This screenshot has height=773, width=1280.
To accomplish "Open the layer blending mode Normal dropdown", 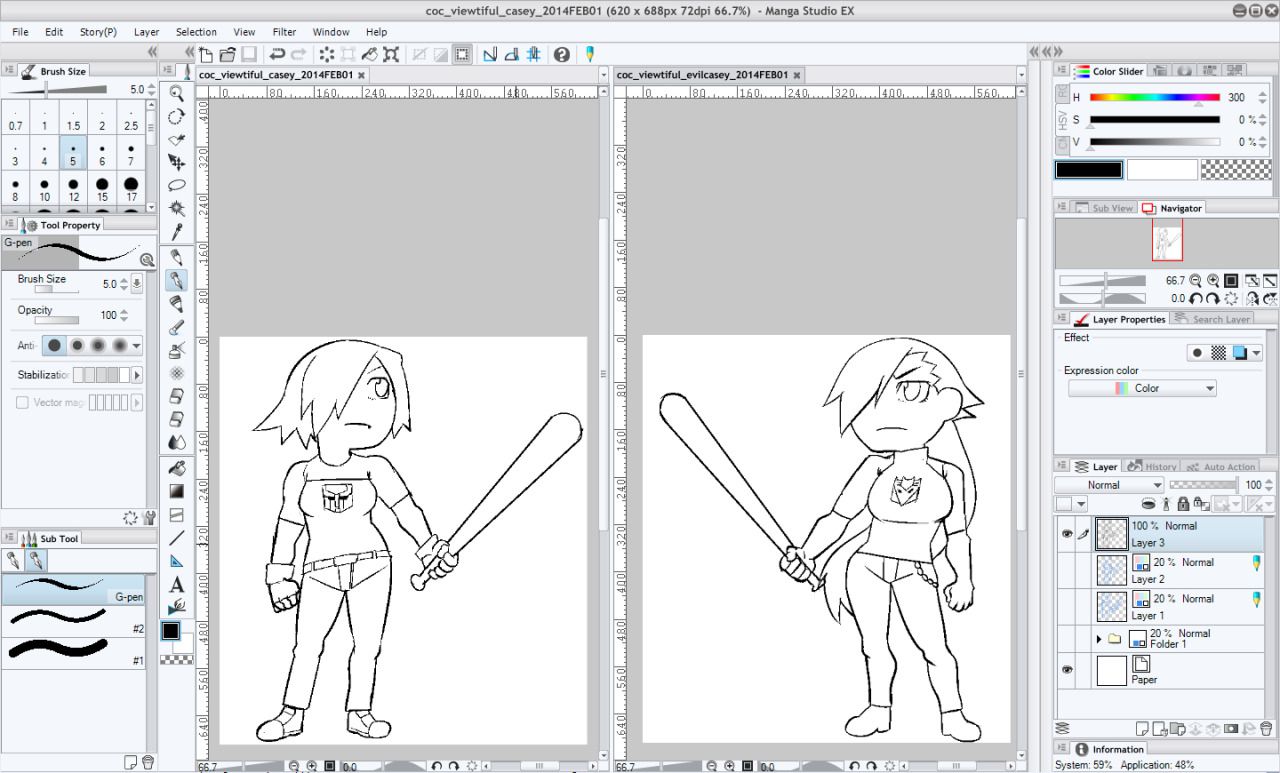I will (1109, 485).
